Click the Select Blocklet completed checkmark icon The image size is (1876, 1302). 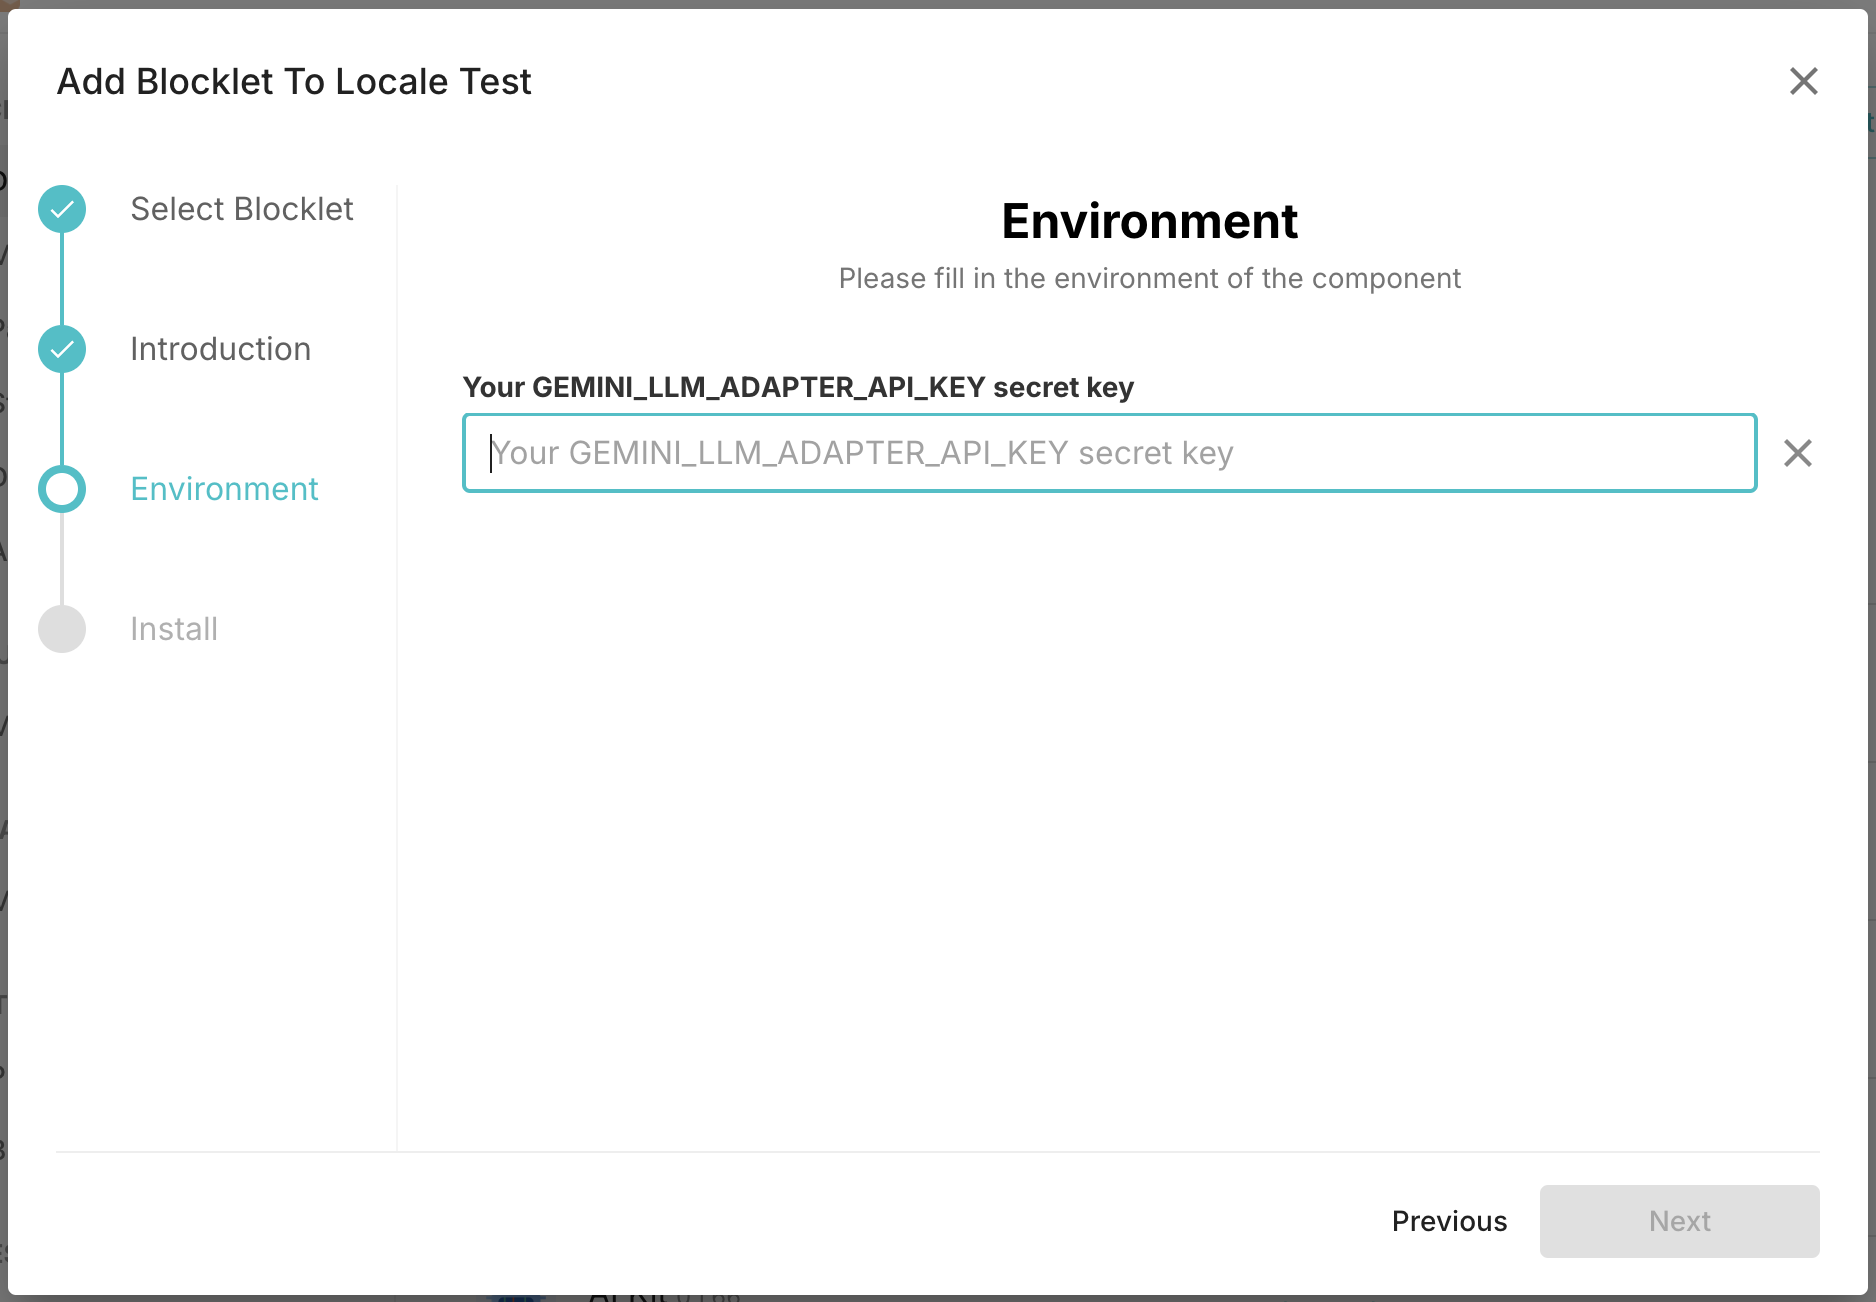(x=62, y=209)
